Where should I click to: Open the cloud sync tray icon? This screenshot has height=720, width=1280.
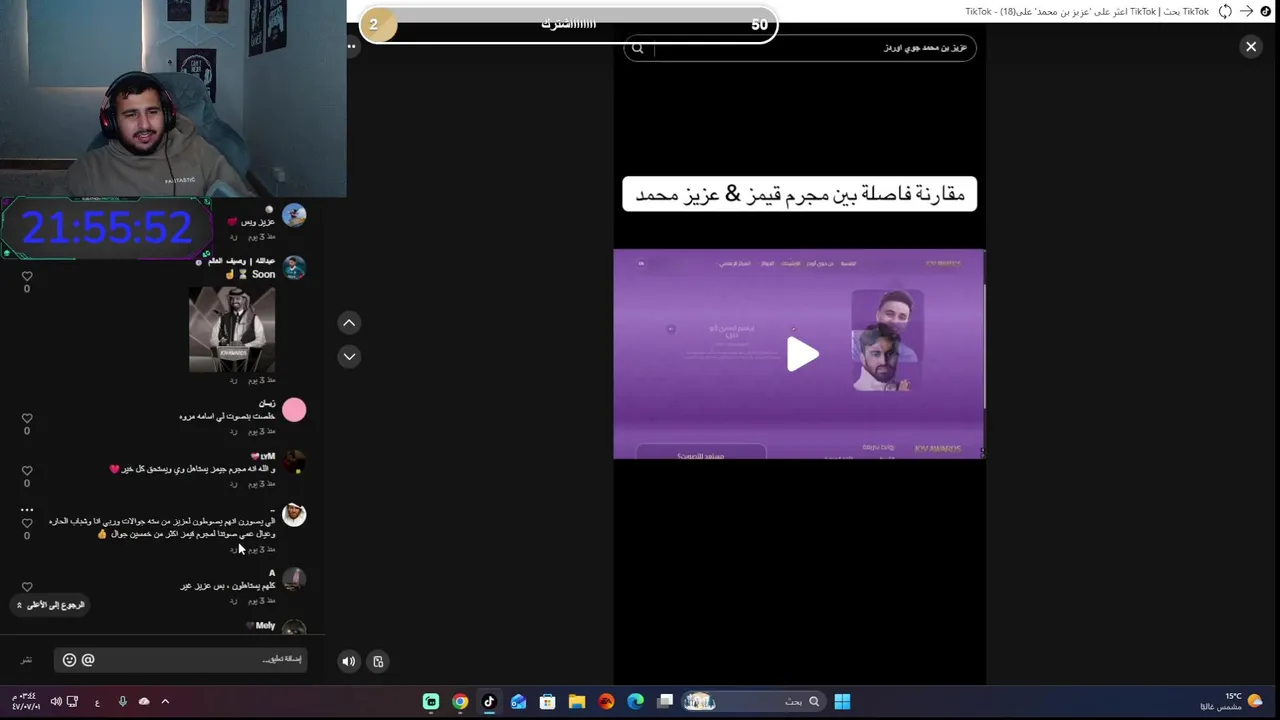coord(144,702)
